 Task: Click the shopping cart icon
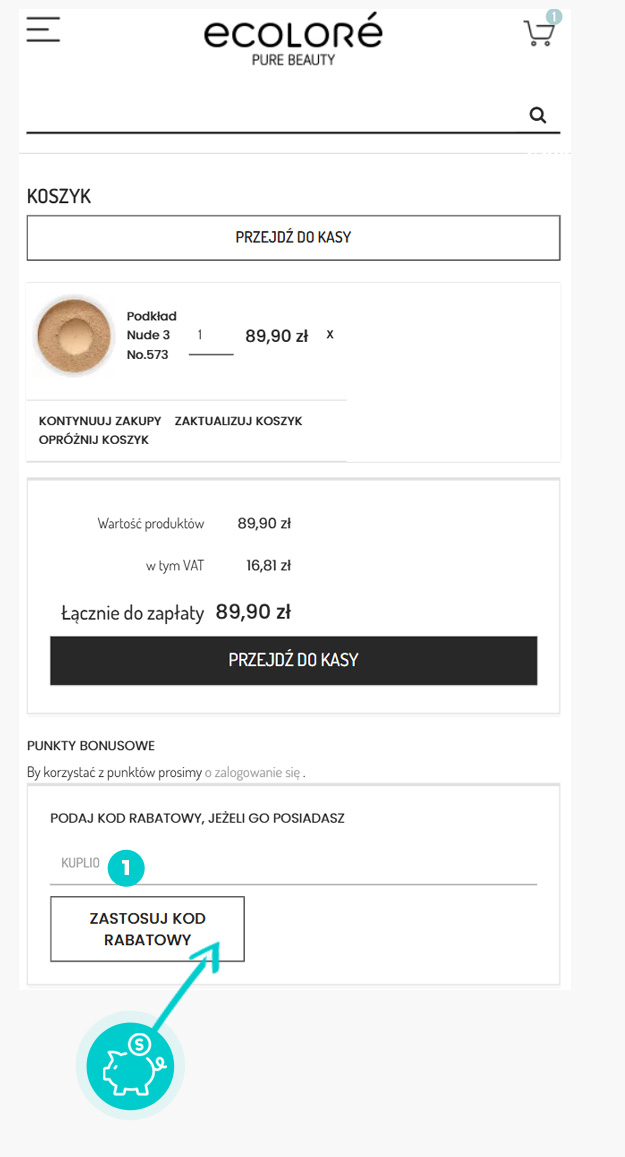pyautogui.click(x=538, y=34)
